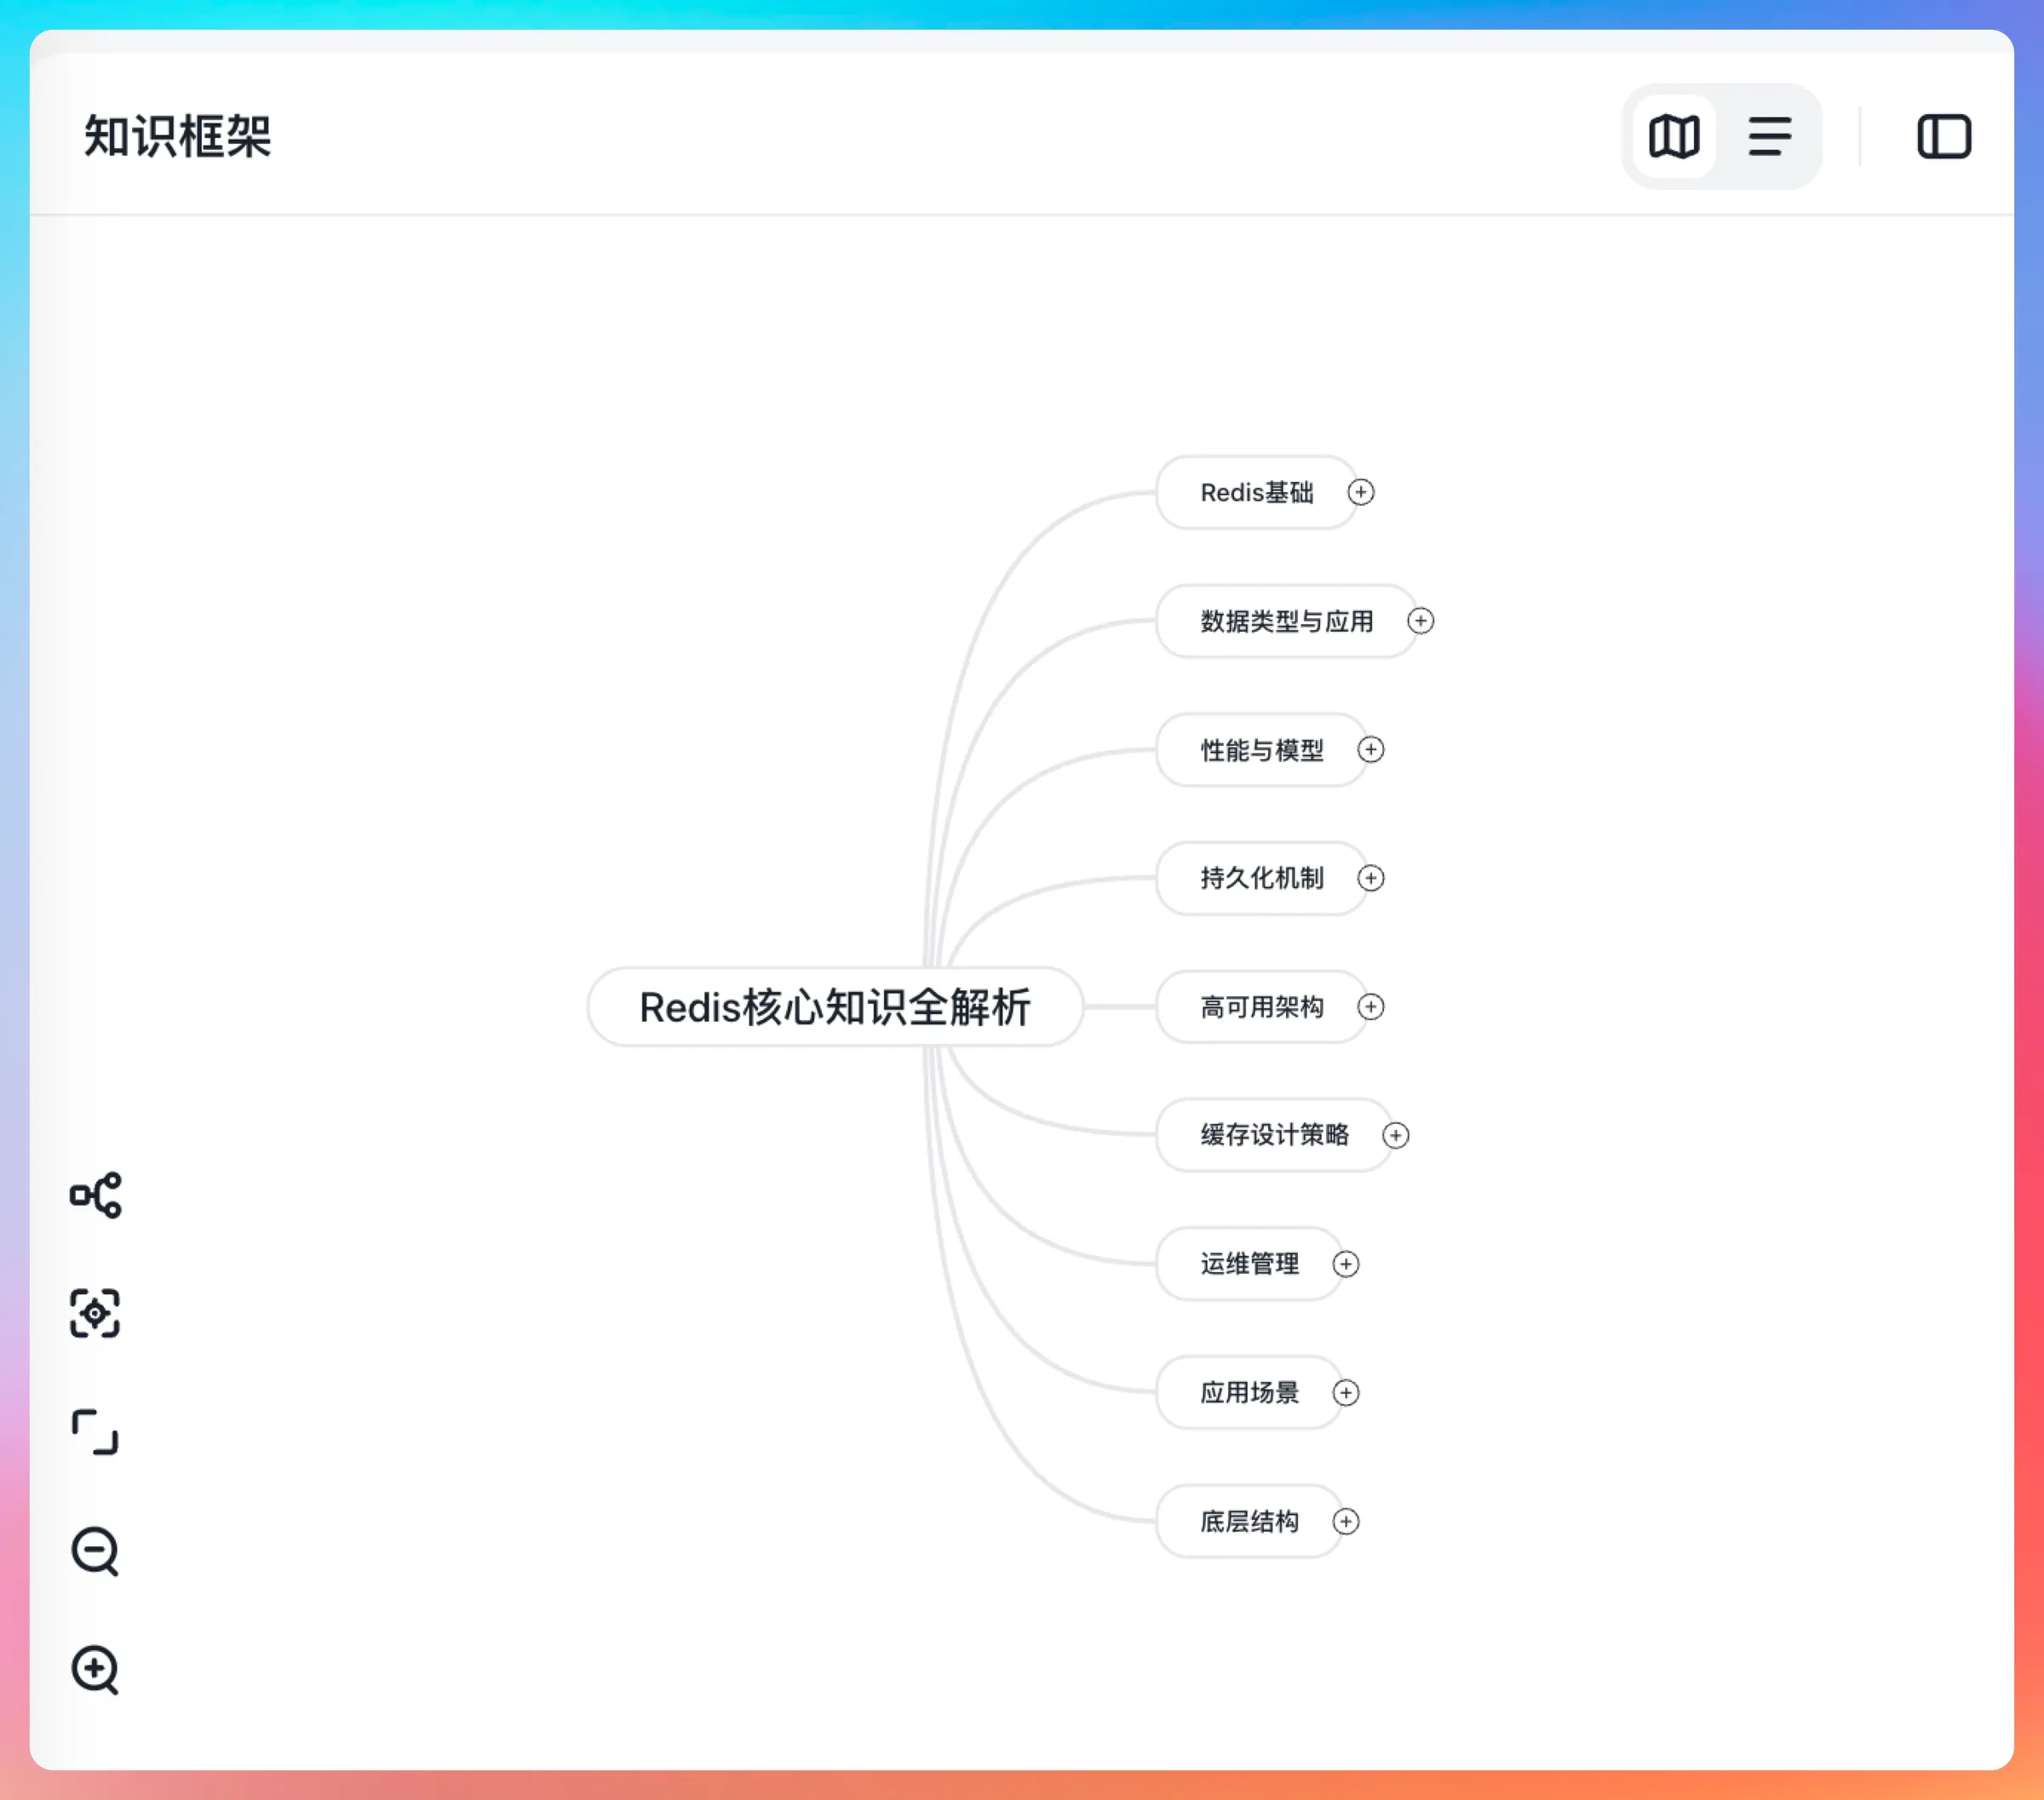Switch to outline list view
Viewport: 2044px width, 1800px height.
pyautogui.click(x=1769, y=136)
